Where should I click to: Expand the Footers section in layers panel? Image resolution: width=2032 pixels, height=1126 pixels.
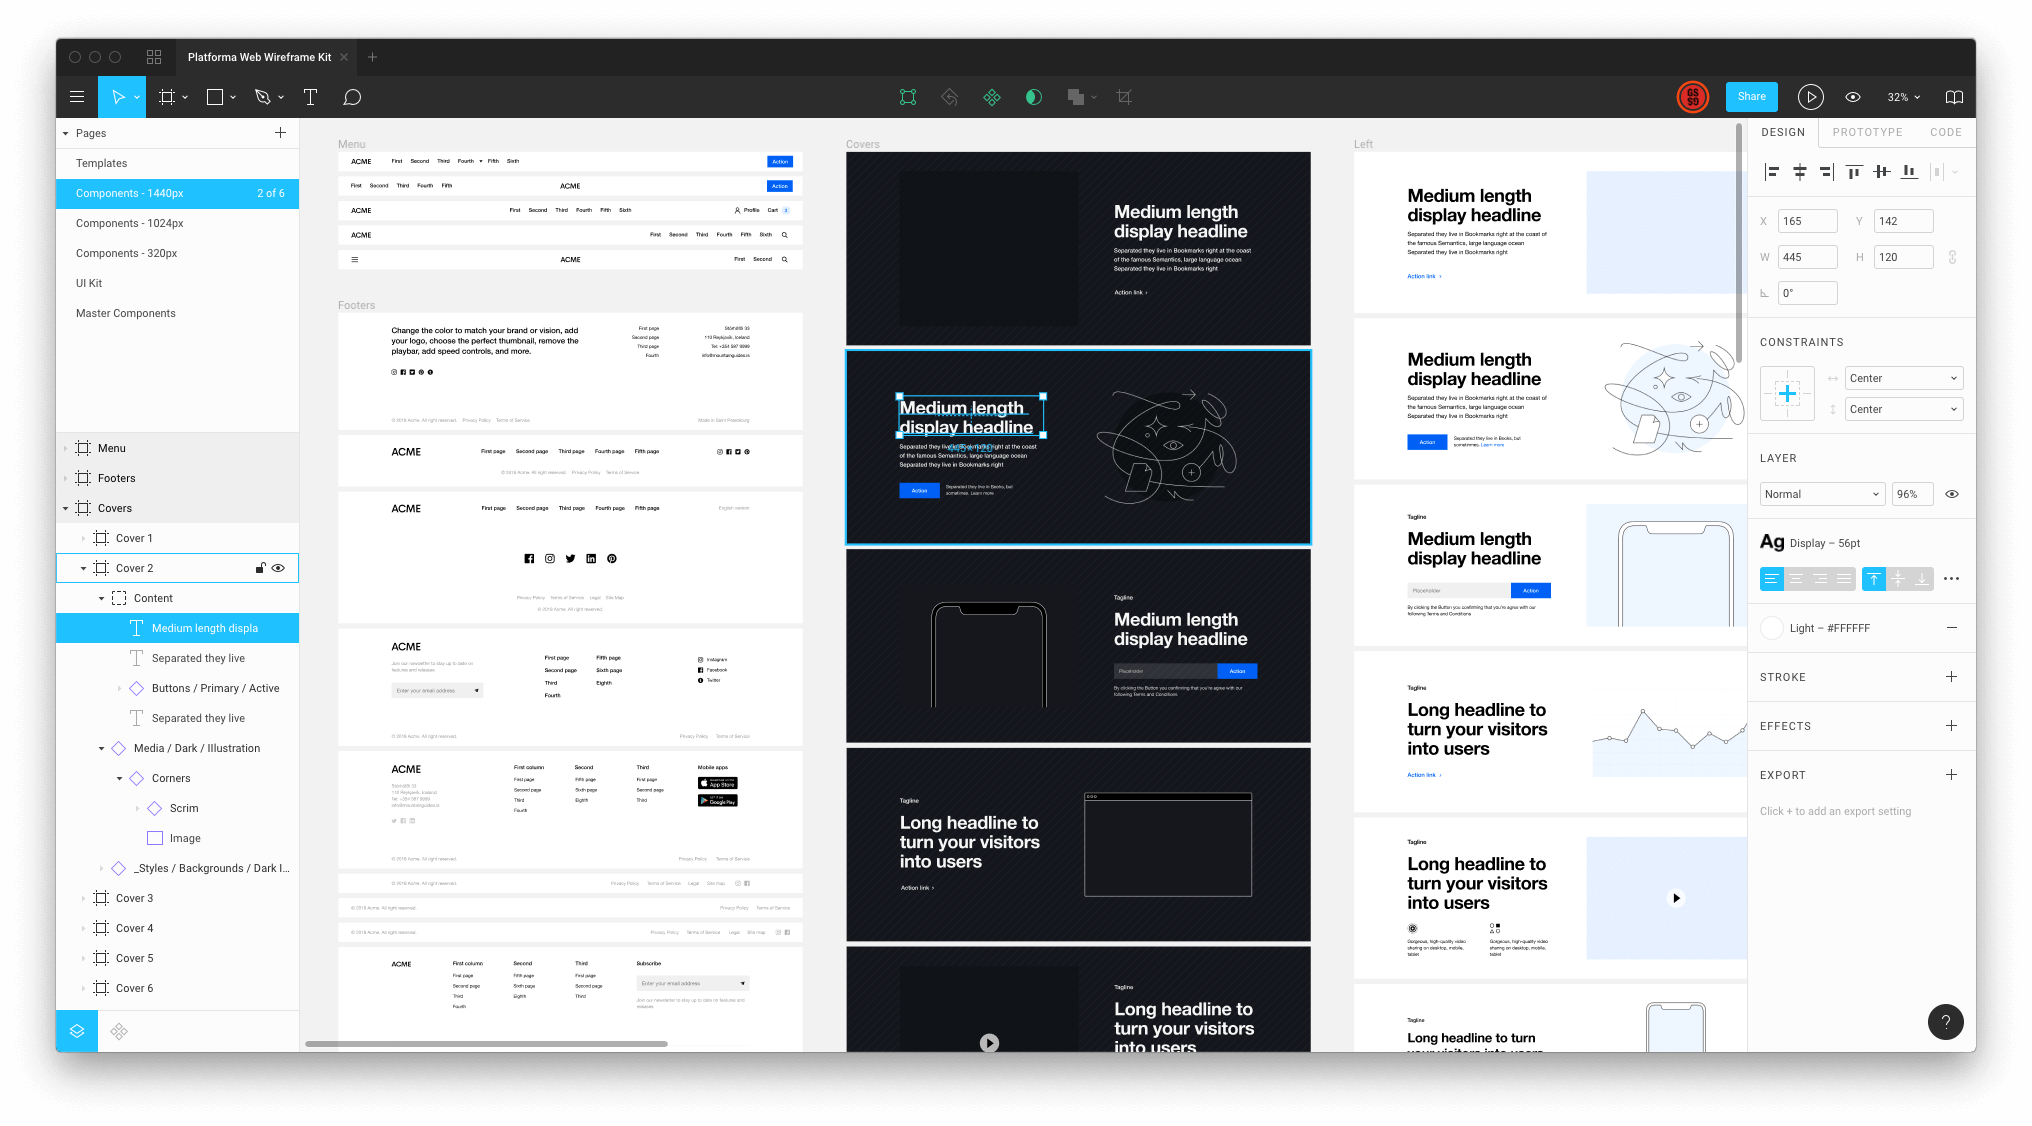click(67, 477)
